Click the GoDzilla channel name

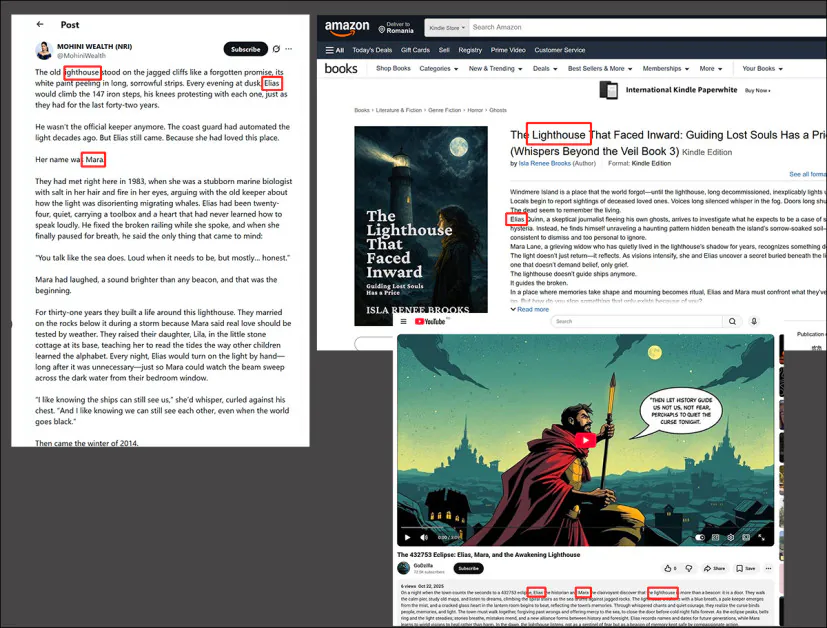(423, 565)
